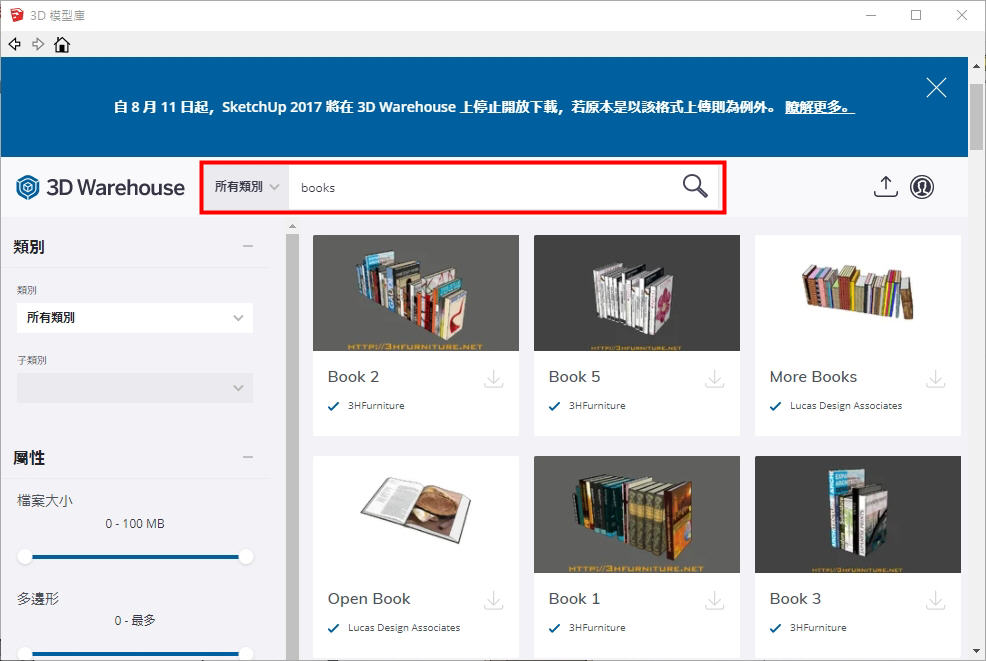Click the 0 - 最多 polygon value
The width and height of the screenshot is (986, 661).
coord(135,621)
